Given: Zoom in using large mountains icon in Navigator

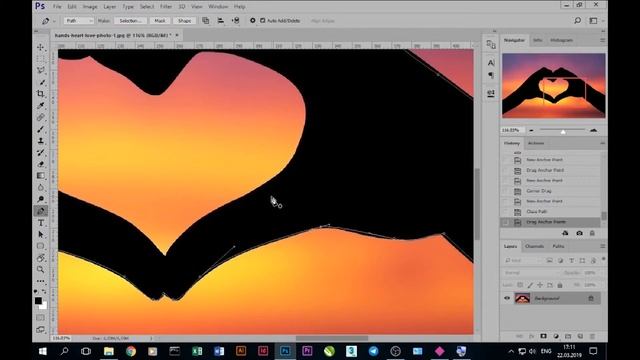Looking at the screenshot, I should (593, 130).
